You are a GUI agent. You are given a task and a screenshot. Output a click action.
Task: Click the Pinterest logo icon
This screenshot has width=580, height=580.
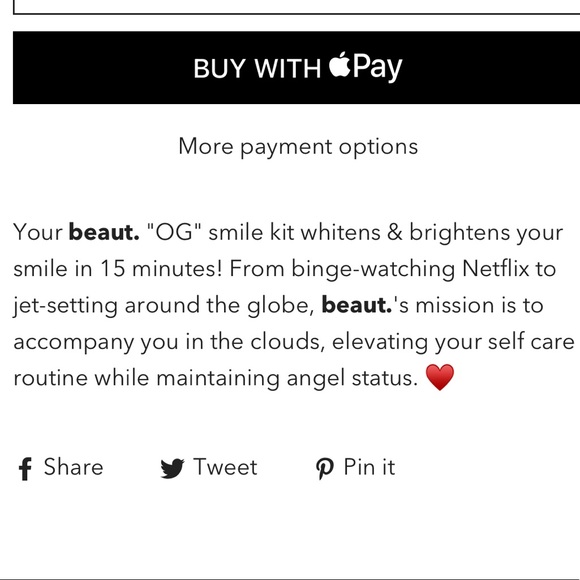tap(325, 469)
